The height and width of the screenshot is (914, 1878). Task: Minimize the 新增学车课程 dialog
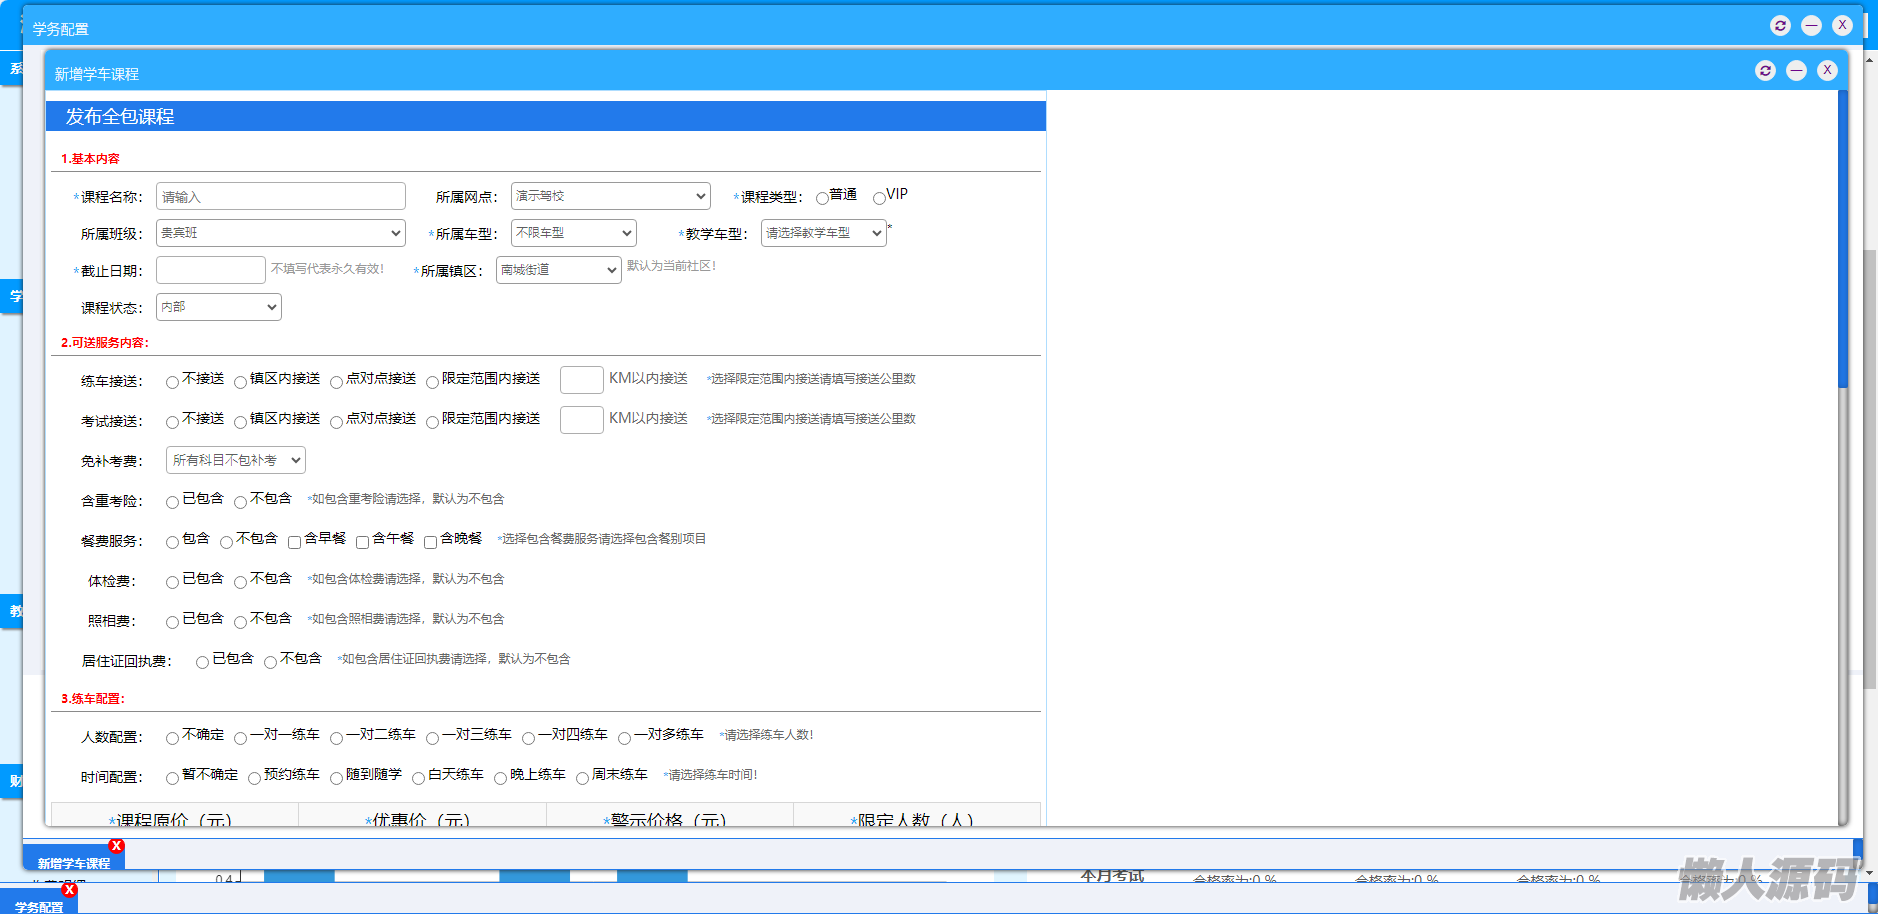tap(1796, 71)
